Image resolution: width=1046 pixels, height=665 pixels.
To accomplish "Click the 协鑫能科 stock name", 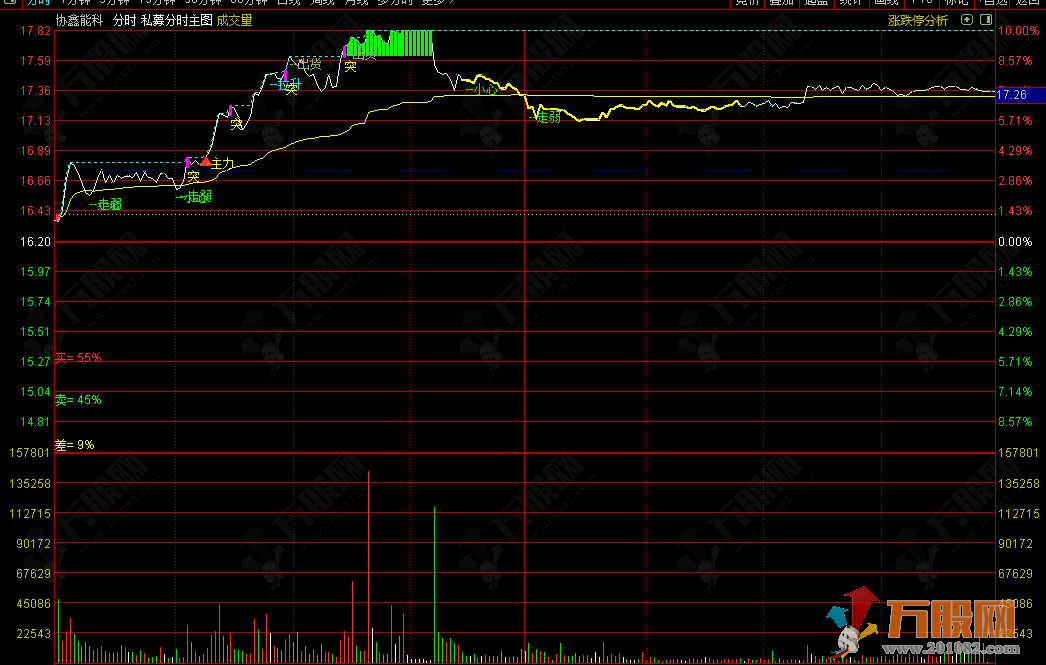I will pos(80,19).
